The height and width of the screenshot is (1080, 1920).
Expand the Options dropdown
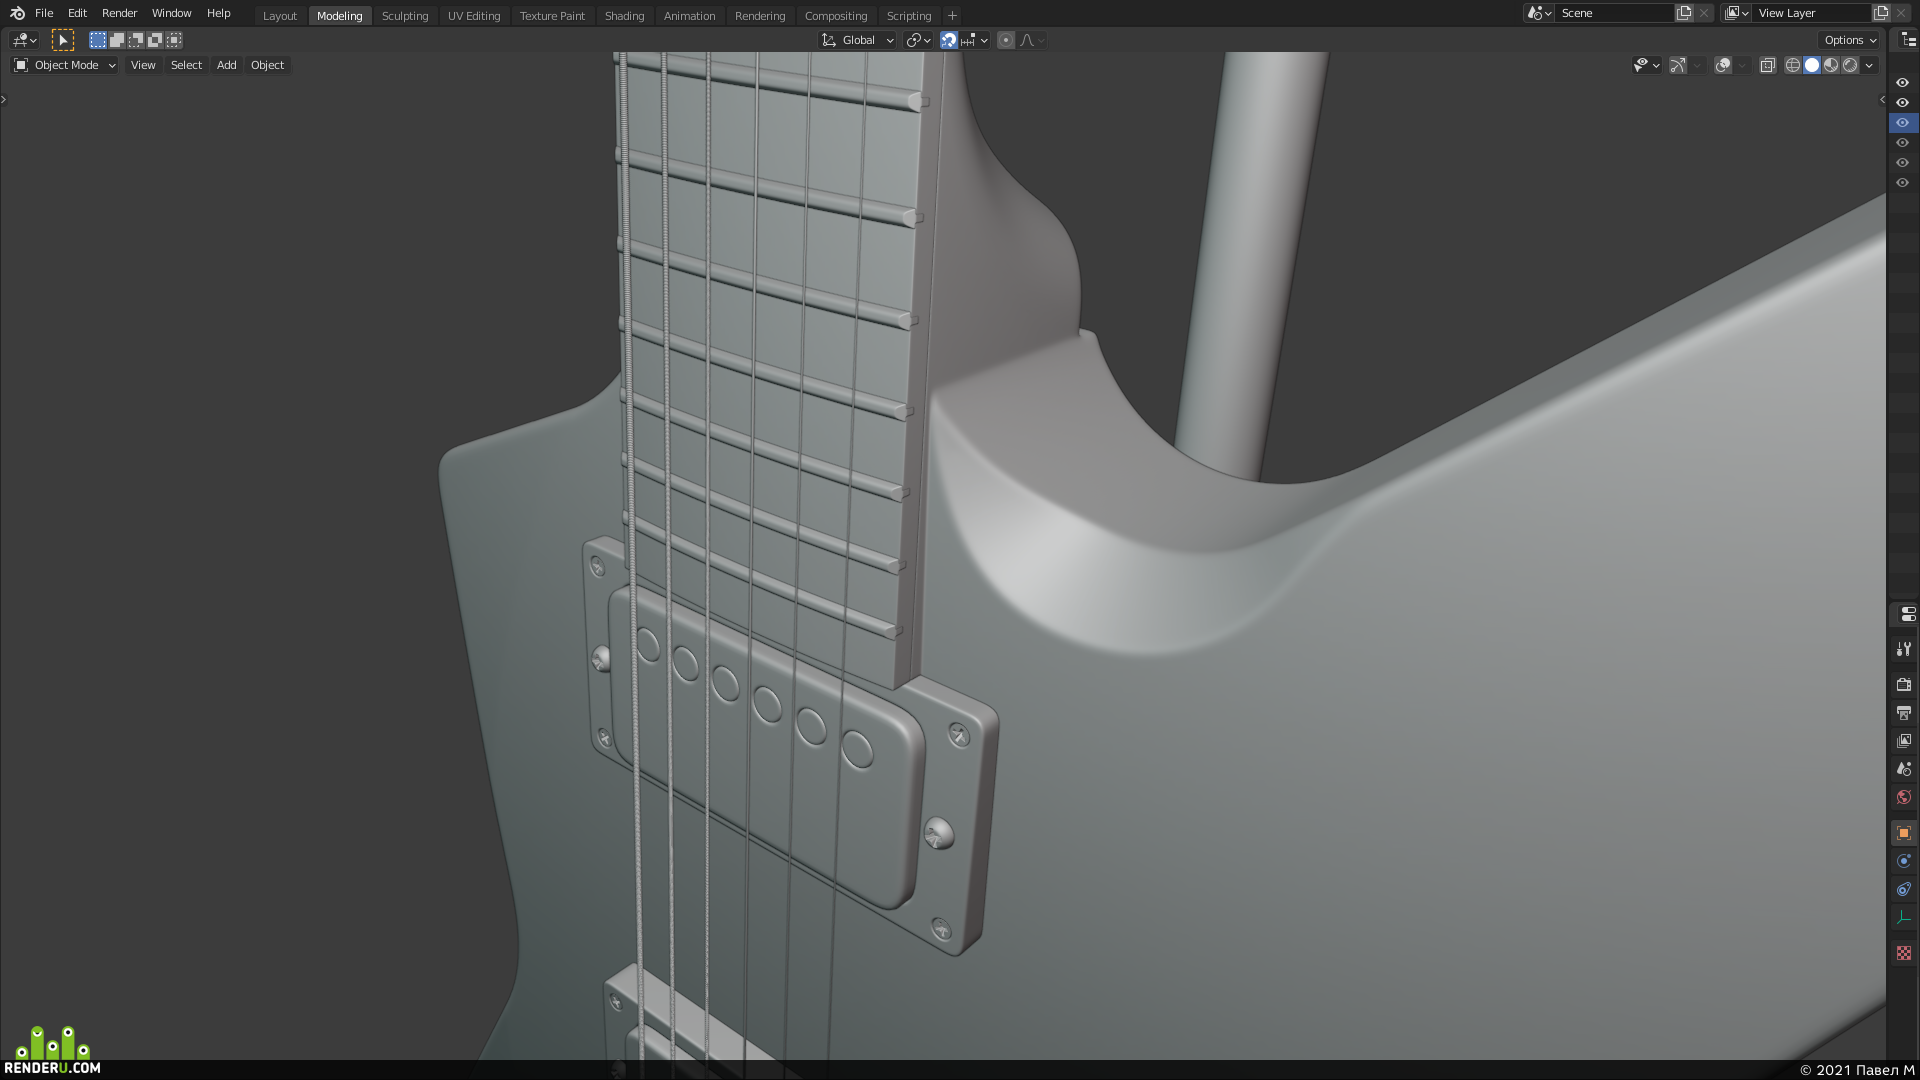(x=1849, y=40)
